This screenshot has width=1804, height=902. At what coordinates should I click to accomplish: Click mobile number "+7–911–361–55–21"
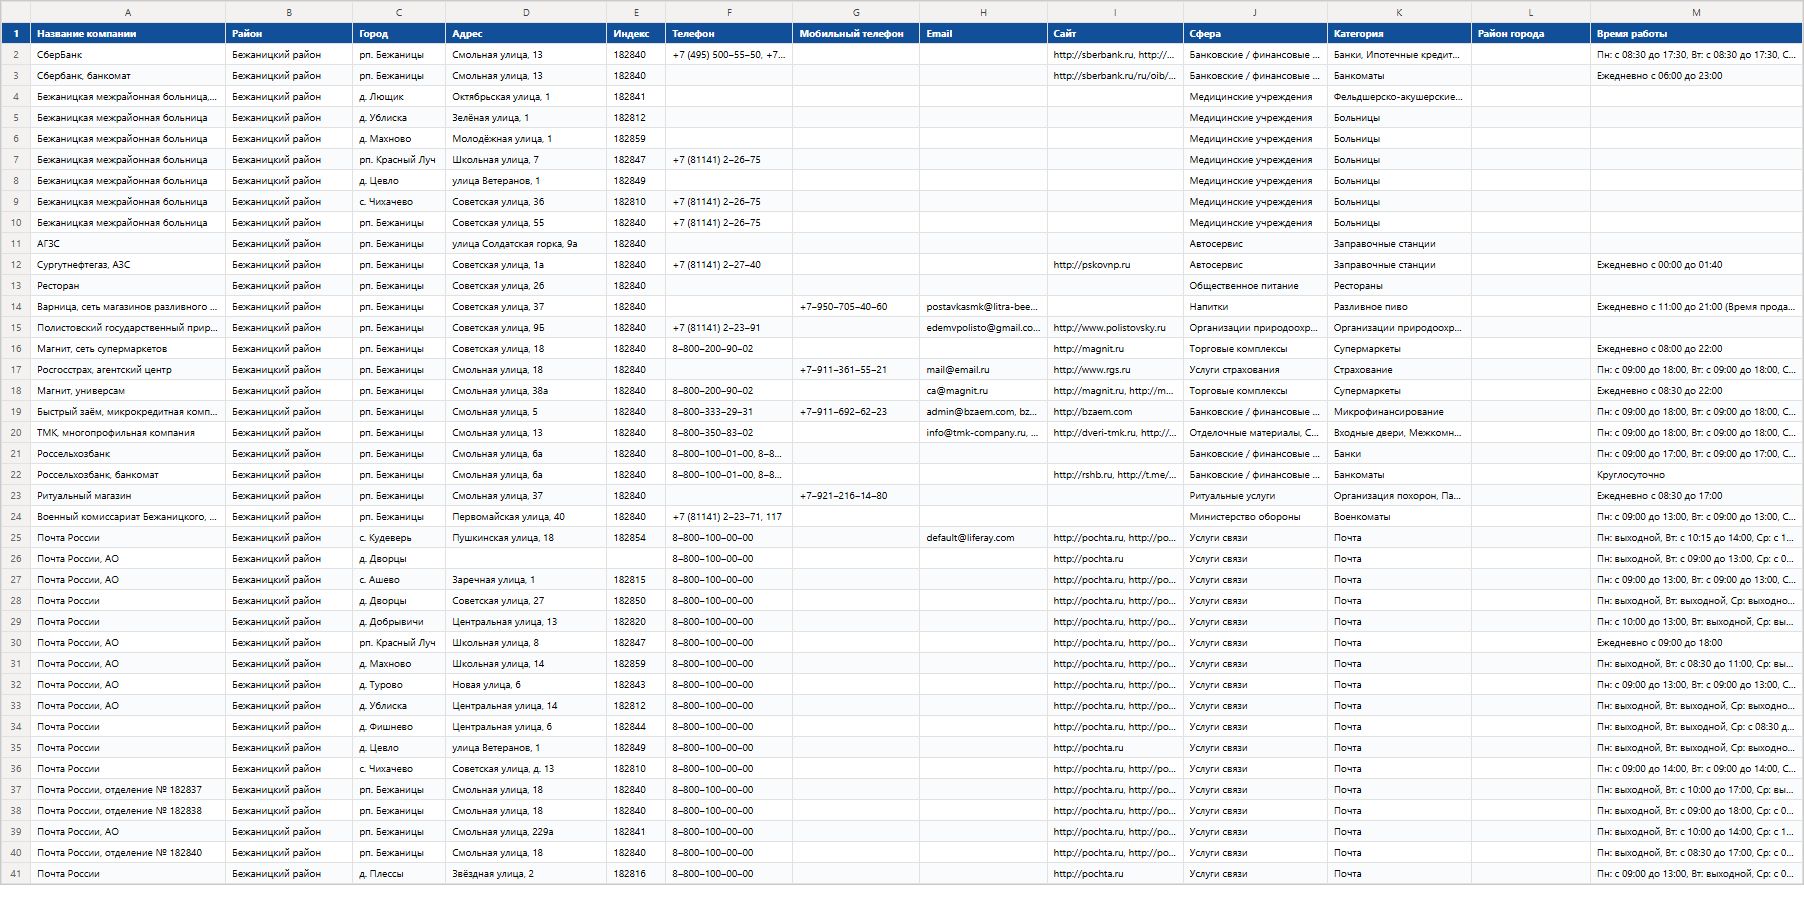[x=856, y=370]
